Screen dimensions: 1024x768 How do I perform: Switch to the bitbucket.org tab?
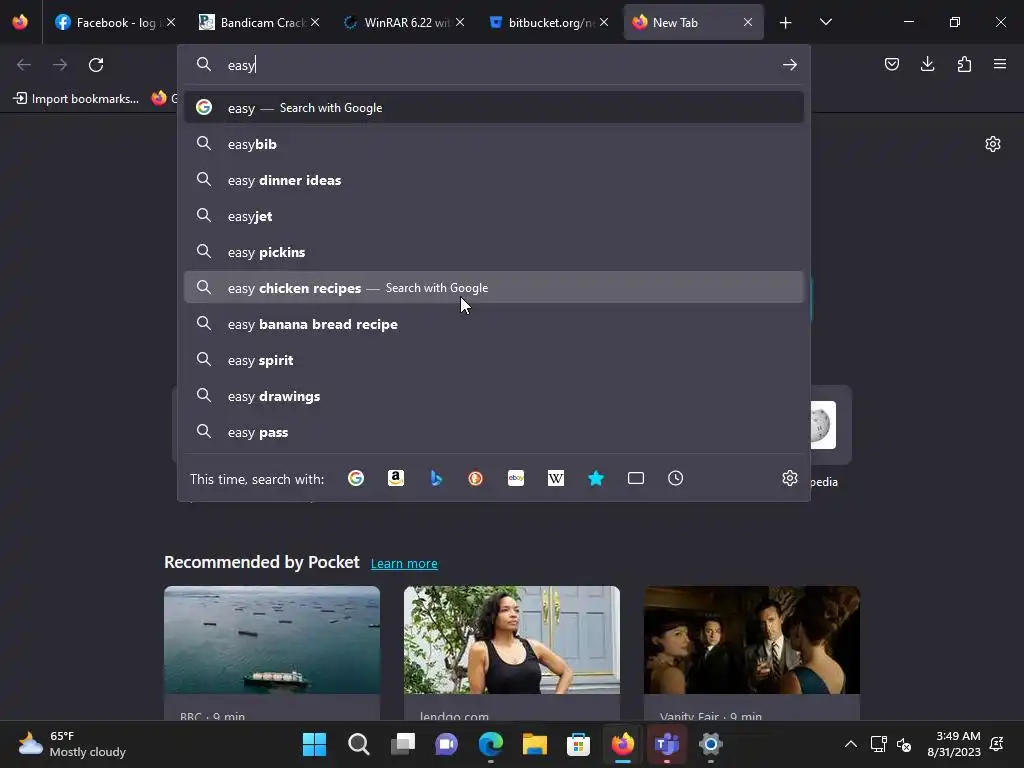coord(540,23)
